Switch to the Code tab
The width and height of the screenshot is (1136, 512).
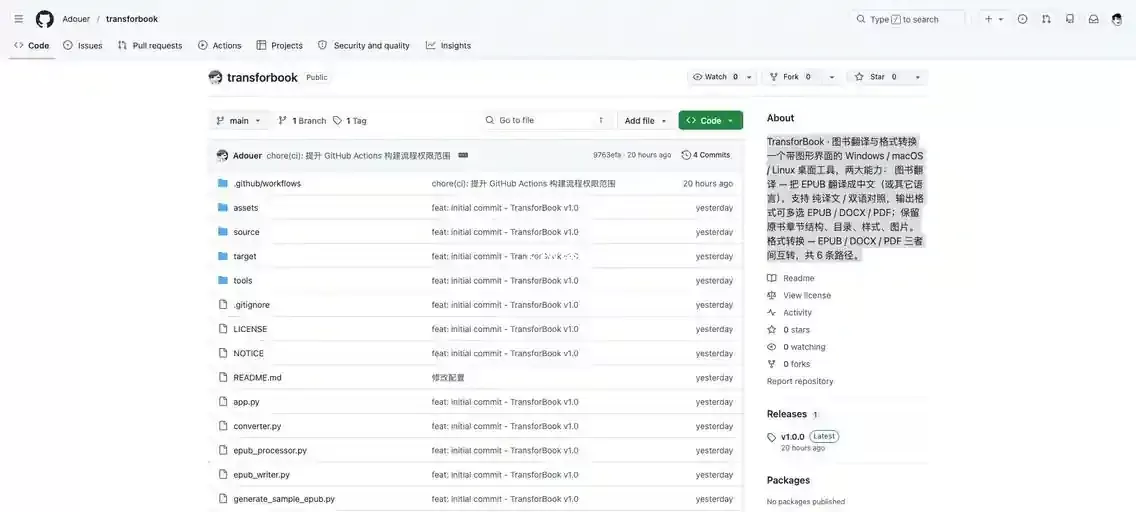click(32, 46)
